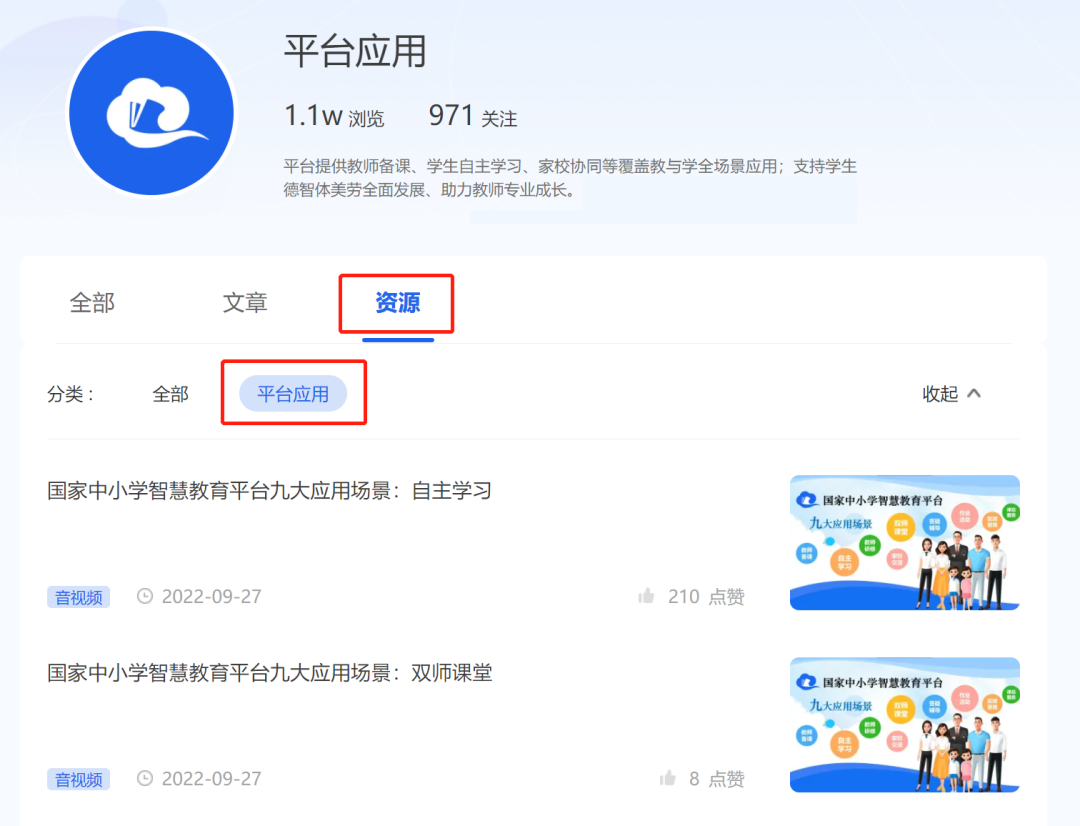Open the 九大应用场景：双师课堂 title link

[270, 673]
